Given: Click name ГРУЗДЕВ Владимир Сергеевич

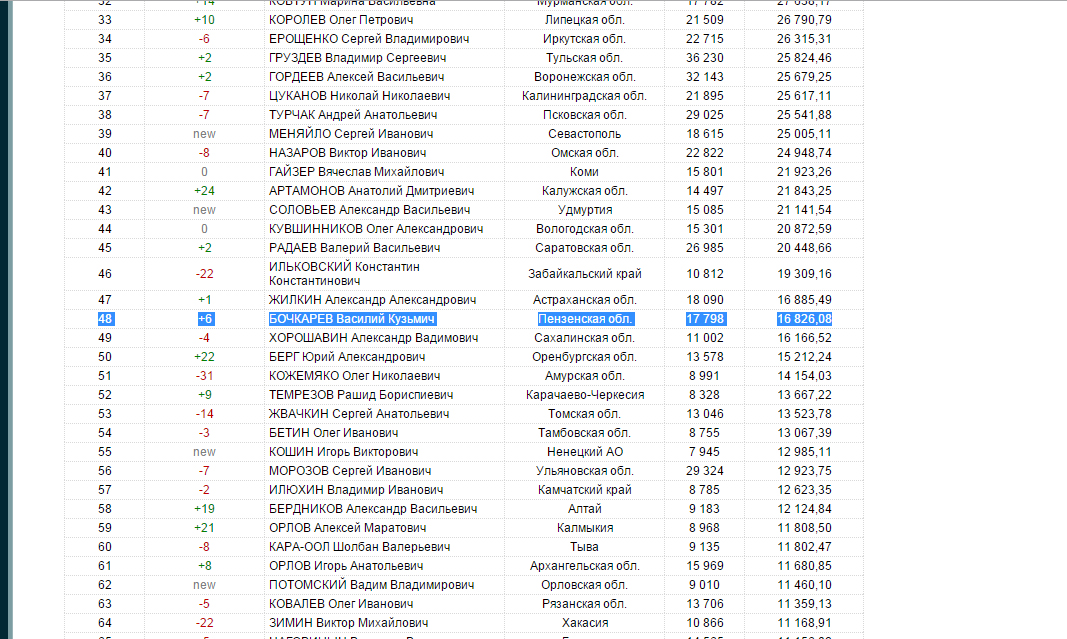Looking at the screenshot, I should [x=357, y=58].
